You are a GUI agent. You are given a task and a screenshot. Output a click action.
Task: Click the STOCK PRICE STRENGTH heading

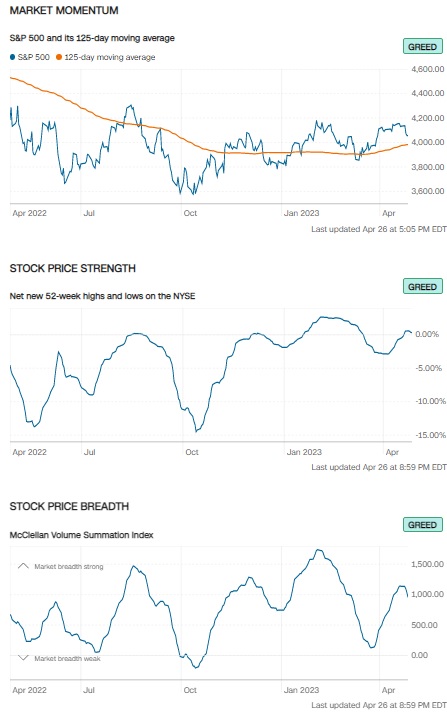point(73,268)
